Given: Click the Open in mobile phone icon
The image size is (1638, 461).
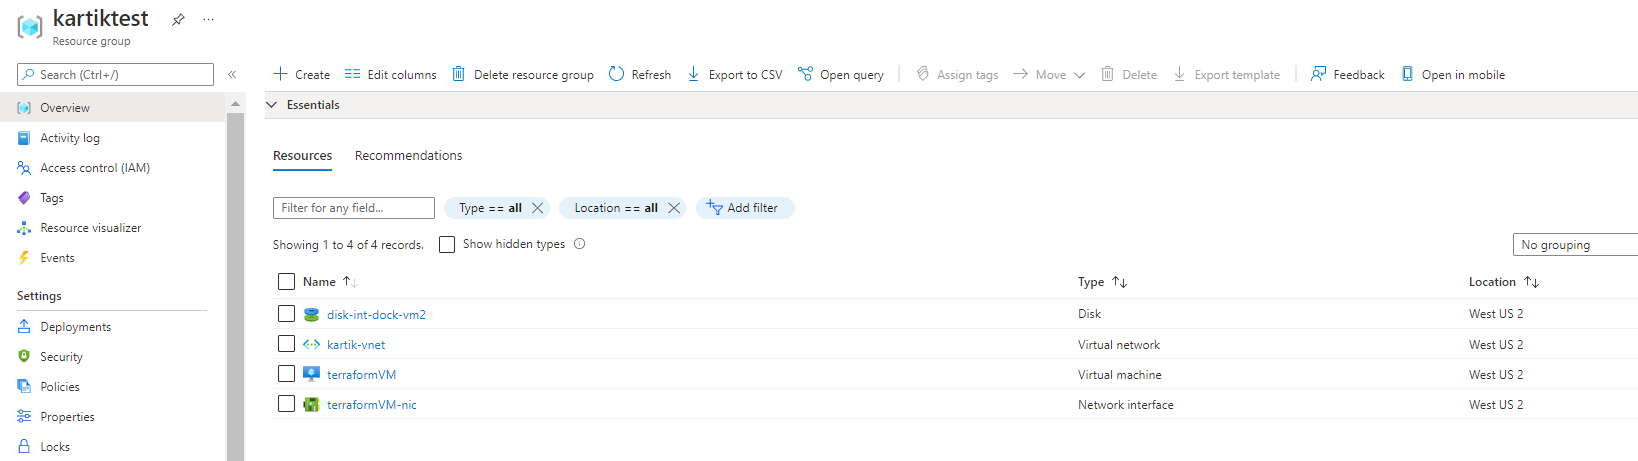Looking at the screenshot, I should click(x=1407, y=74).
